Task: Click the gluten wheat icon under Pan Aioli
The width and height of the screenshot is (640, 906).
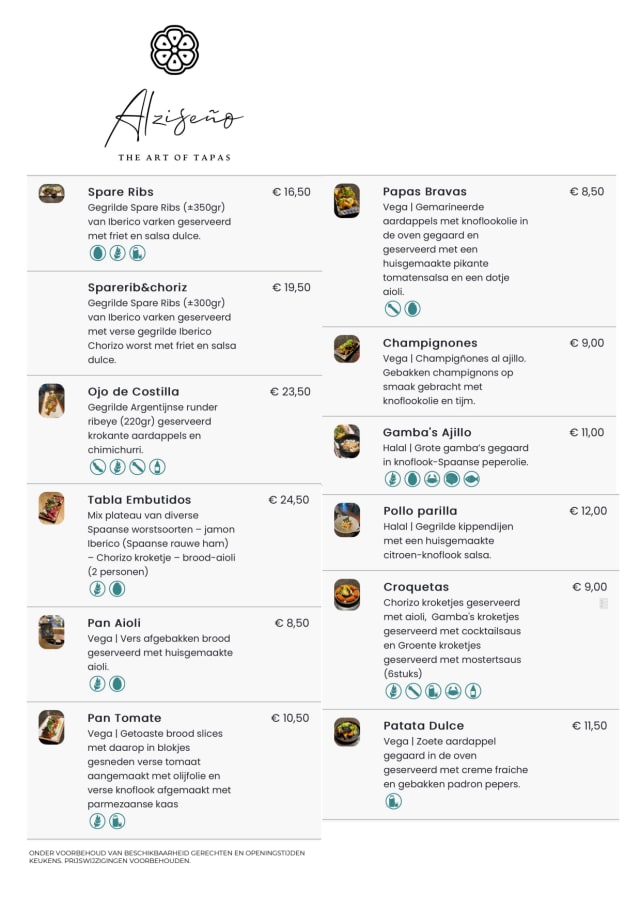Action: (97, 684)
